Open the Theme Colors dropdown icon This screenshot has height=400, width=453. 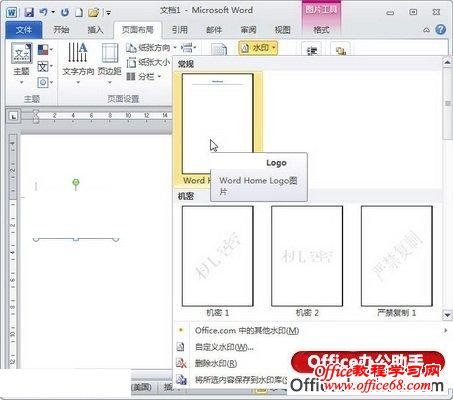[45, 50]
